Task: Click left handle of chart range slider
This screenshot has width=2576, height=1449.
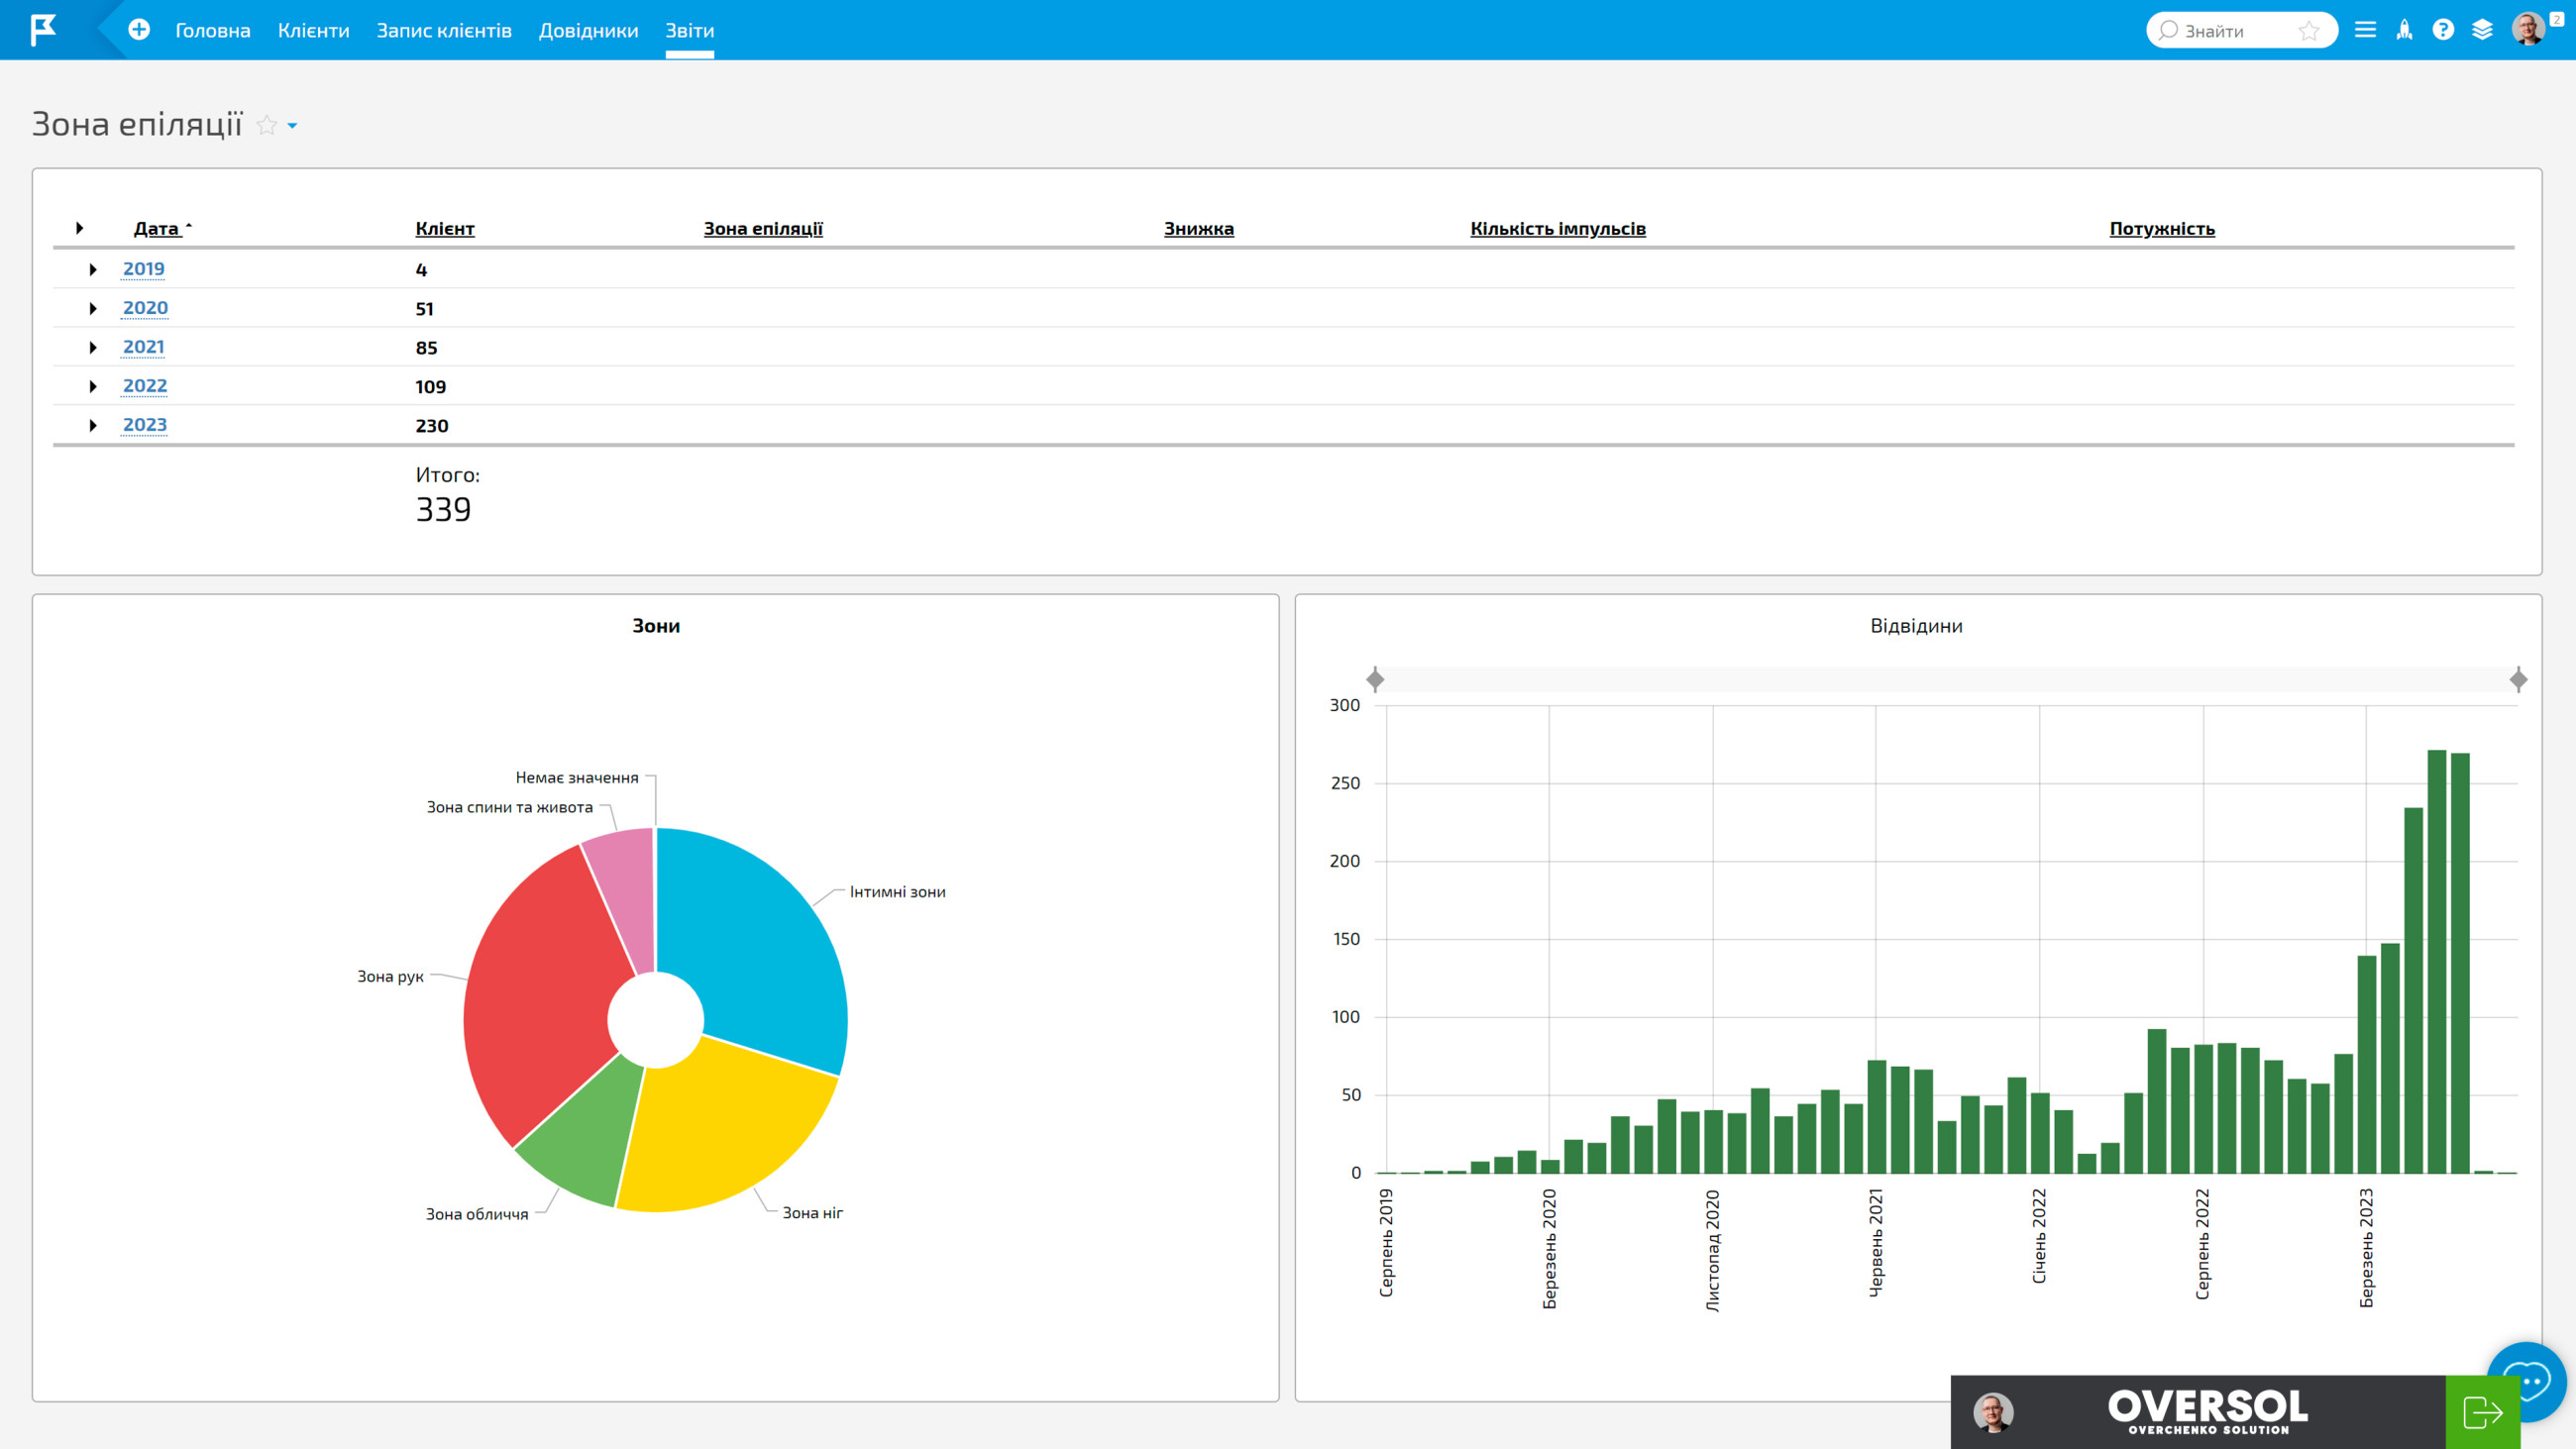Action: (x=1375, y=680)
